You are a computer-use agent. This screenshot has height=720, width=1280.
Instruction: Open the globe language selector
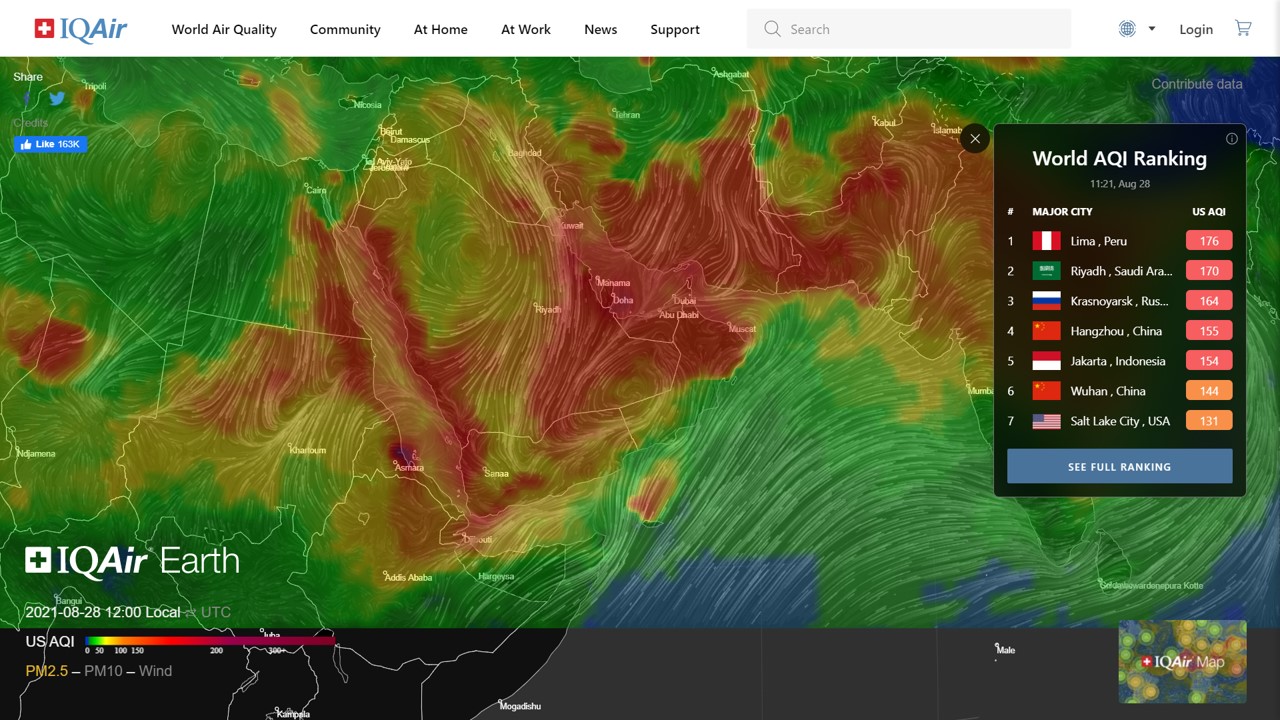coord(1127,29)
